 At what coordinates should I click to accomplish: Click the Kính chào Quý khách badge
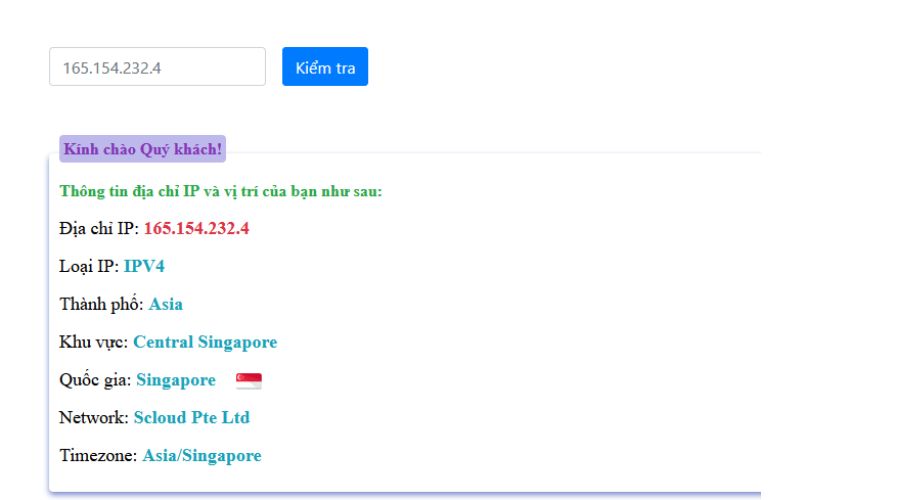[143, 150]
